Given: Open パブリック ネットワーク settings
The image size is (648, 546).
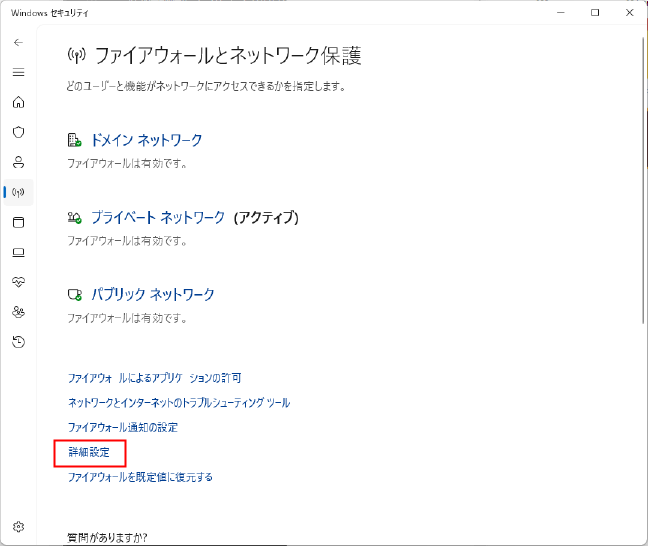Looking at the screenshot, I should coord(152,294).
